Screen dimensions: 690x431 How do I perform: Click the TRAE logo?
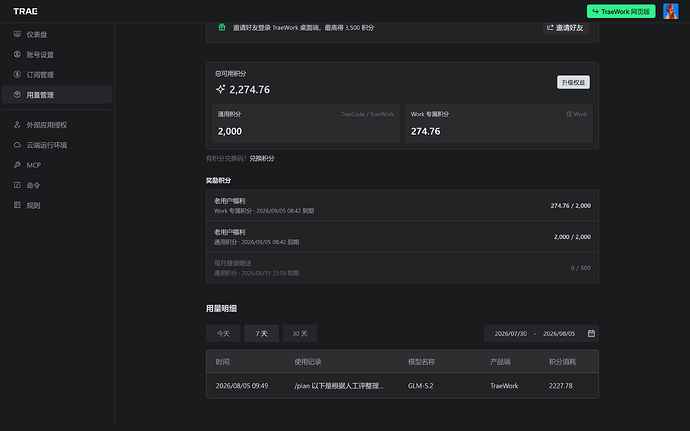pos(25,11)
